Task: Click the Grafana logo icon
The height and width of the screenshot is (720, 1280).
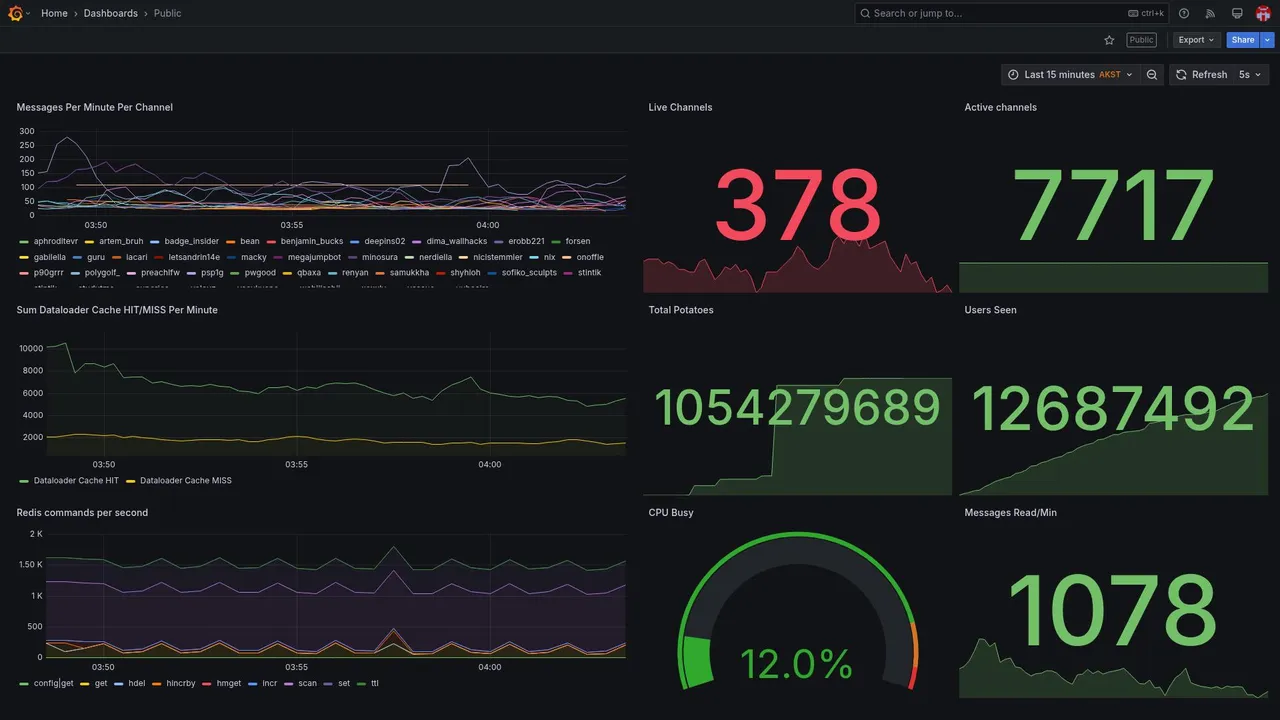Action: (16, 13)
